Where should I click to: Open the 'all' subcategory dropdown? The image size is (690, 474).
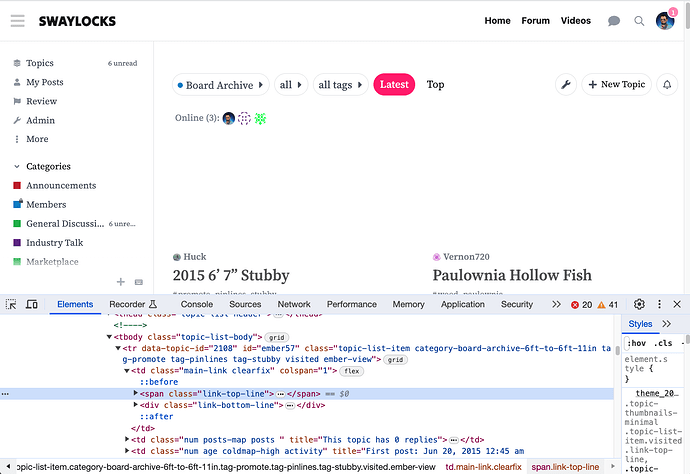point(291,85)
